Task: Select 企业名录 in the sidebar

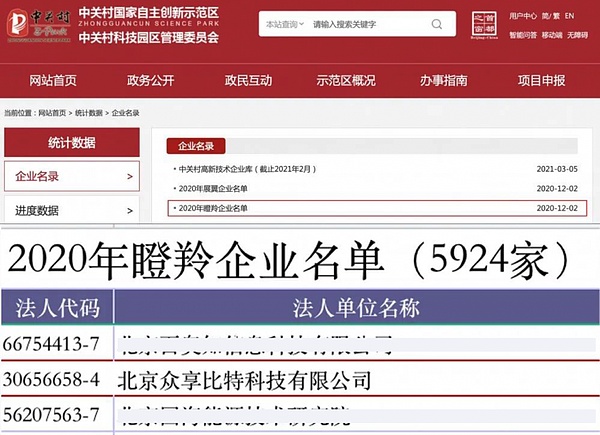Action: click(72, 176)
